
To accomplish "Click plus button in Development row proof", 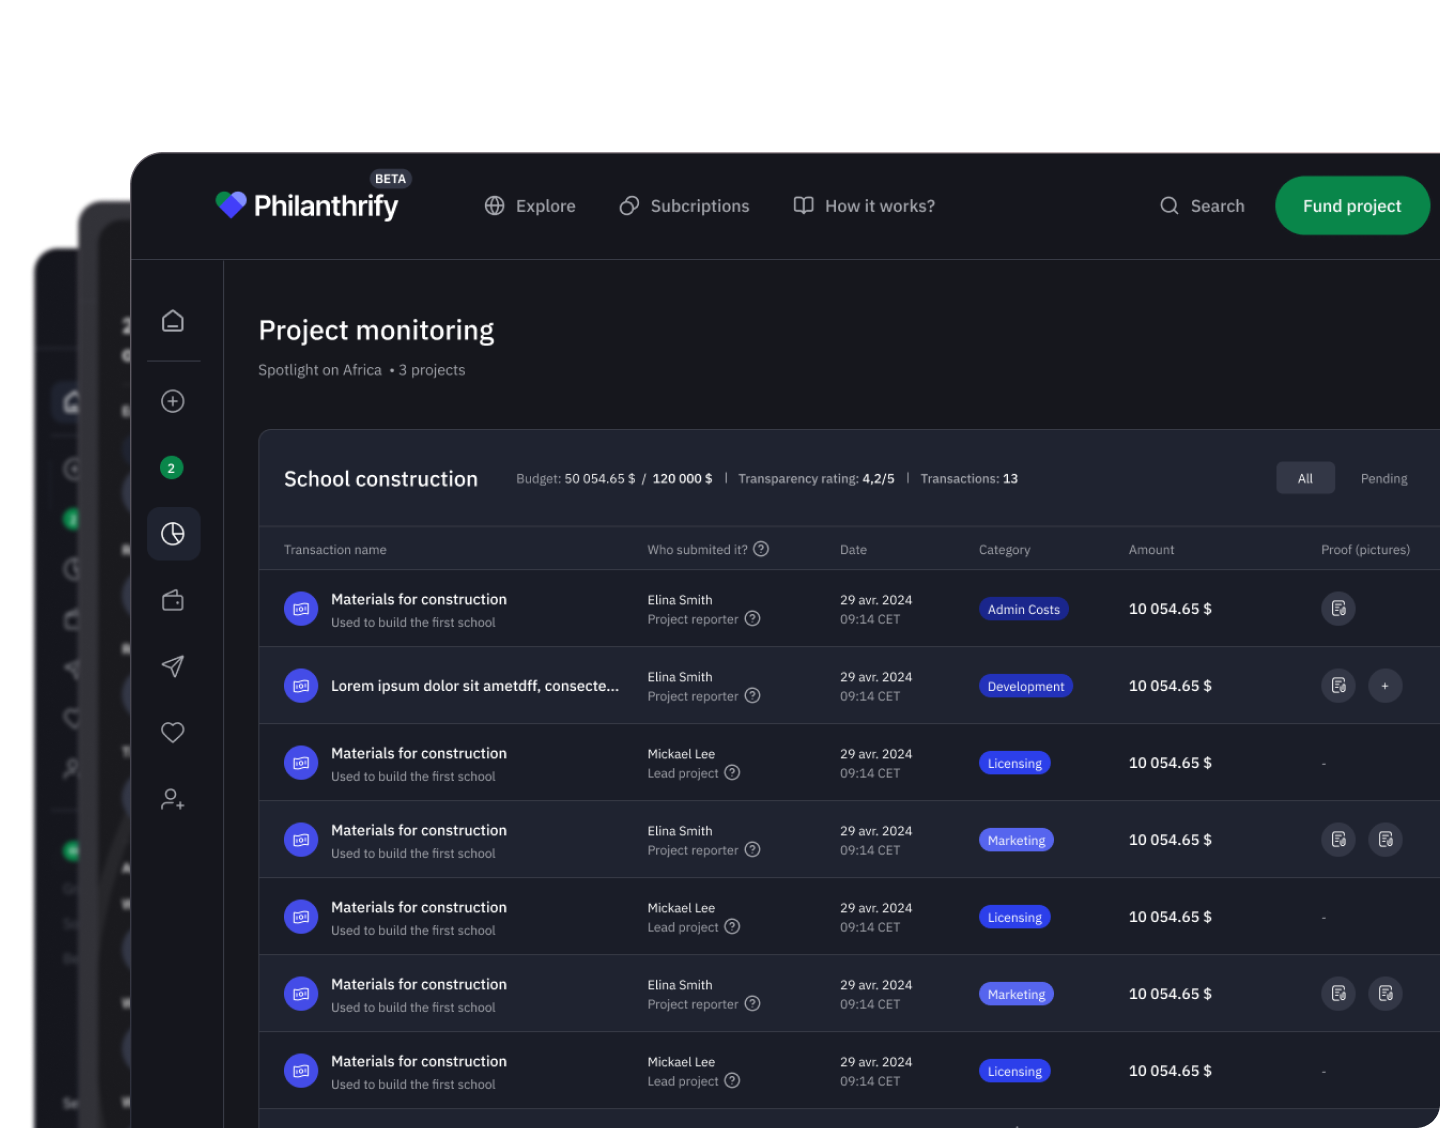I will pyautogui.click(x=1385, y=686).
